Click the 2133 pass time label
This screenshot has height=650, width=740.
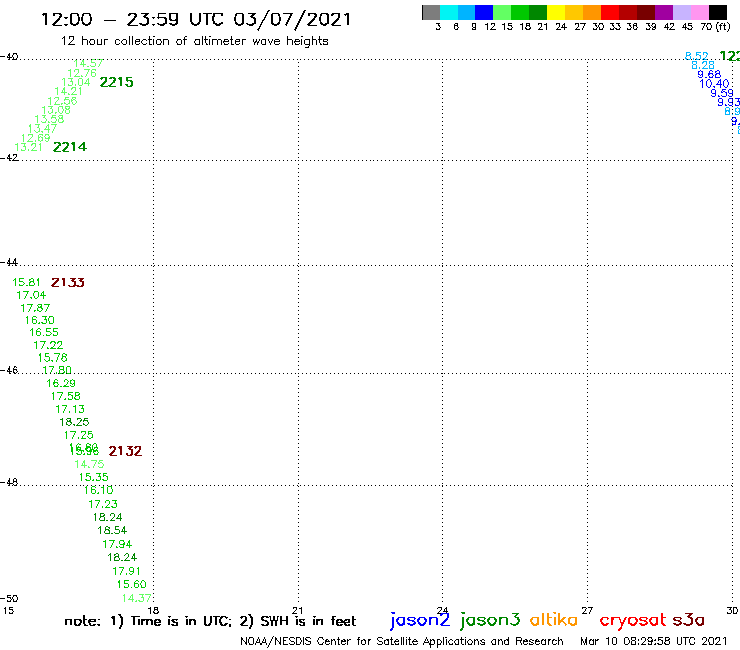pos(67,282)
